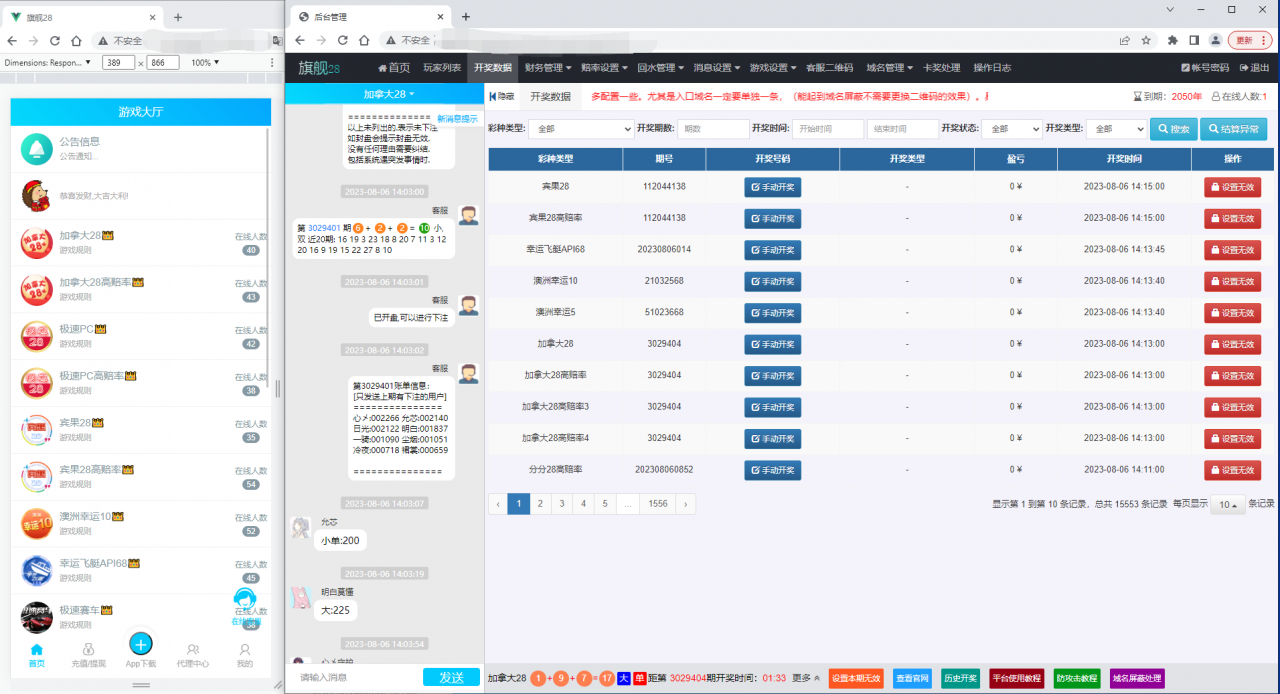Bookmark this page with the star icon
This screenshot has width=1280, height=694.
(x=1146, y=40)
